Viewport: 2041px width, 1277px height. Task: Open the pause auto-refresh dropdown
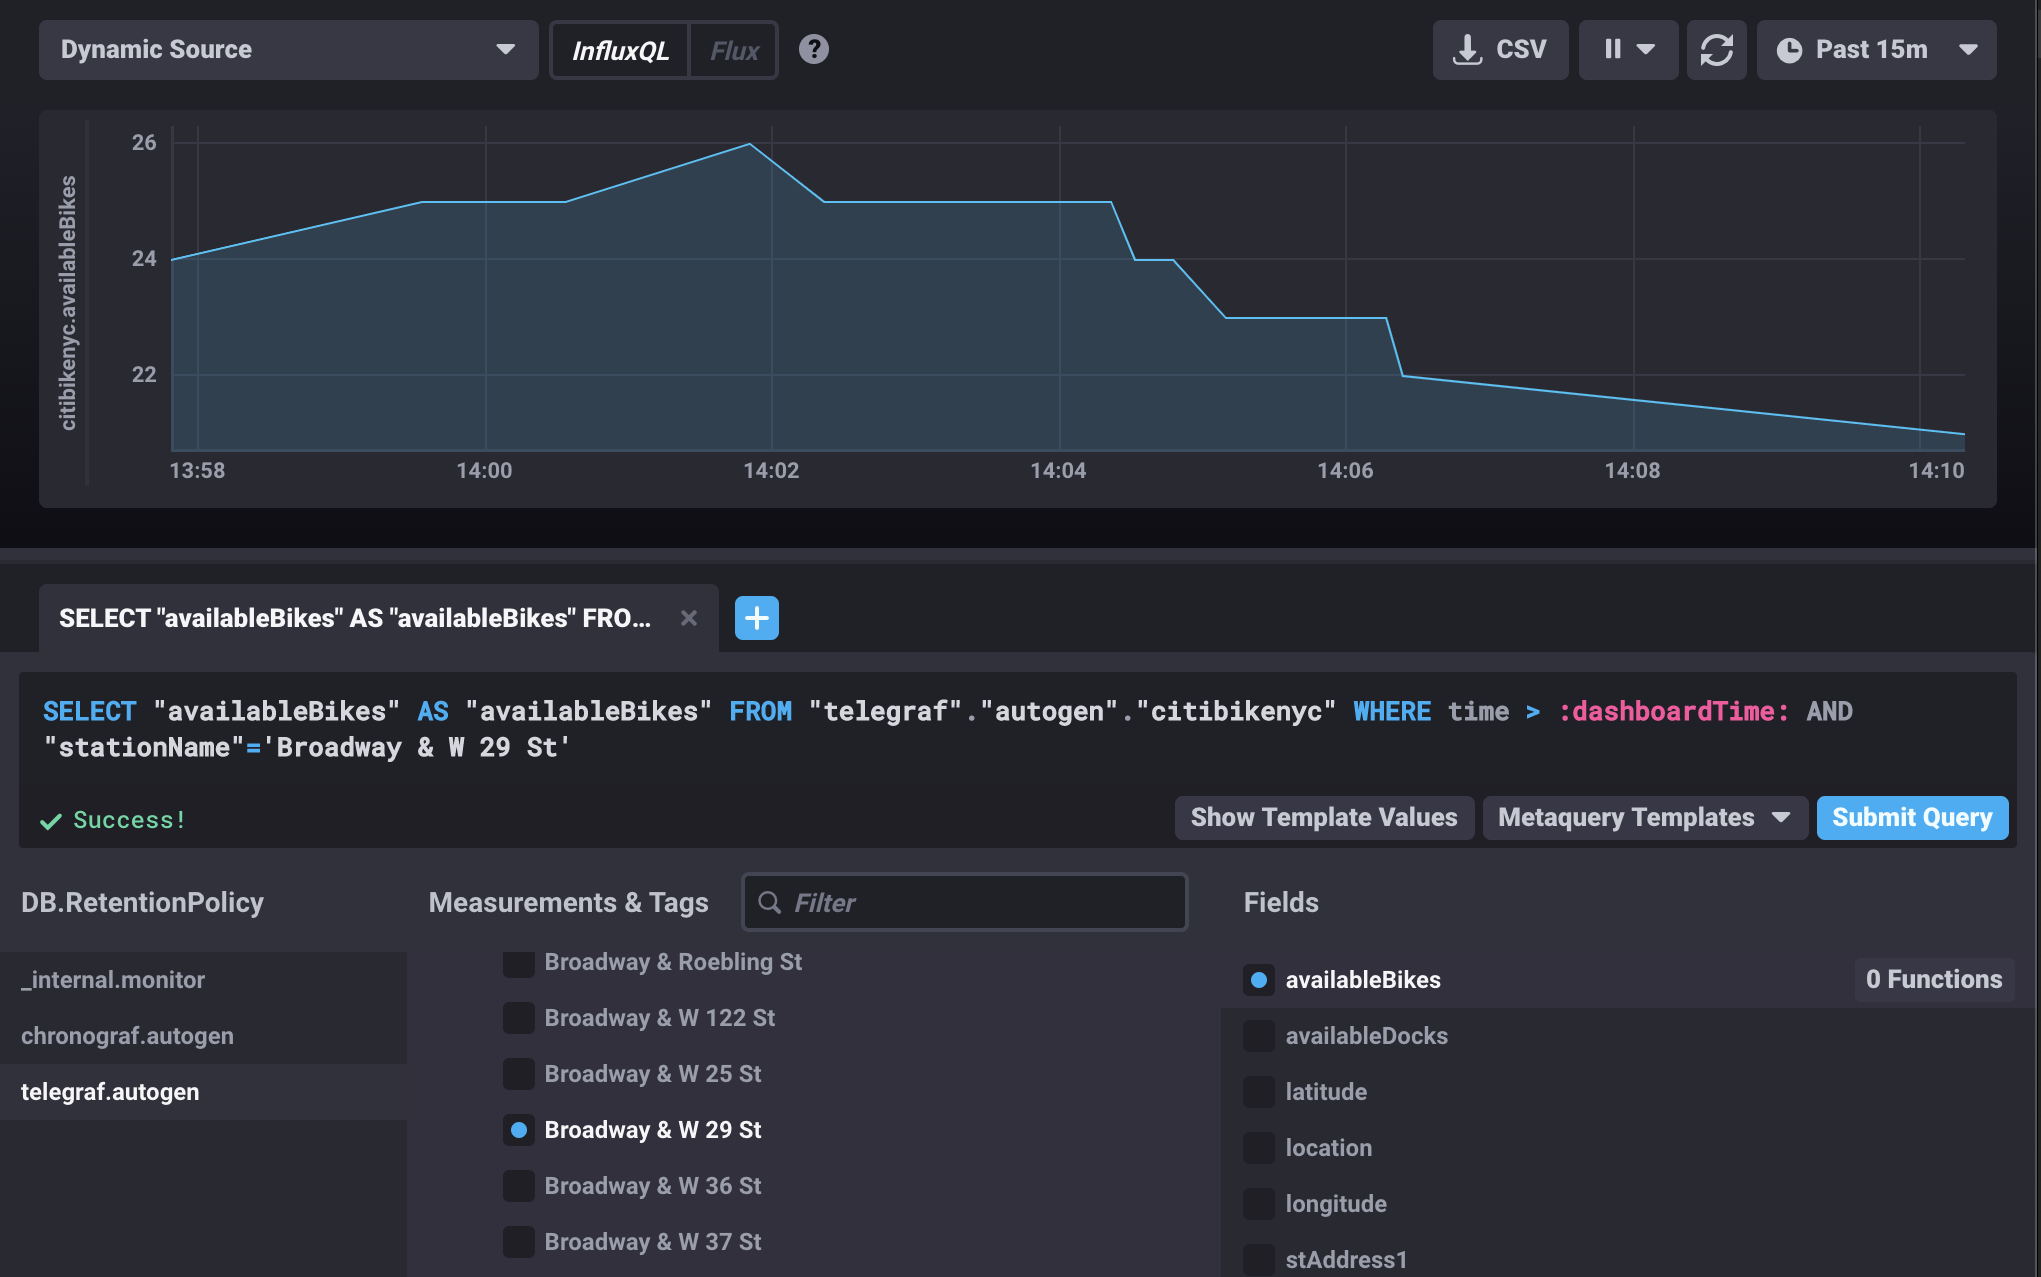[x=1628, y=49]
